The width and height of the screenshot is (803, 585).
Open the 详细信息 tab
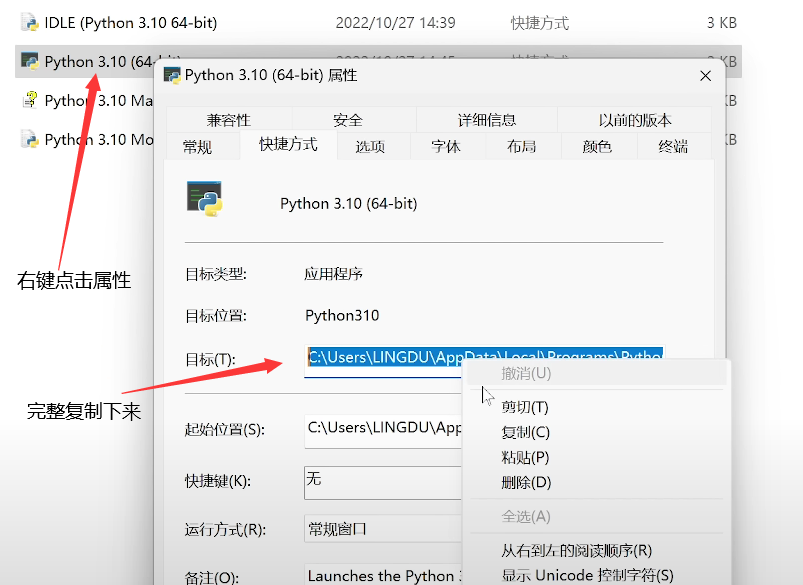pos(489,119)
